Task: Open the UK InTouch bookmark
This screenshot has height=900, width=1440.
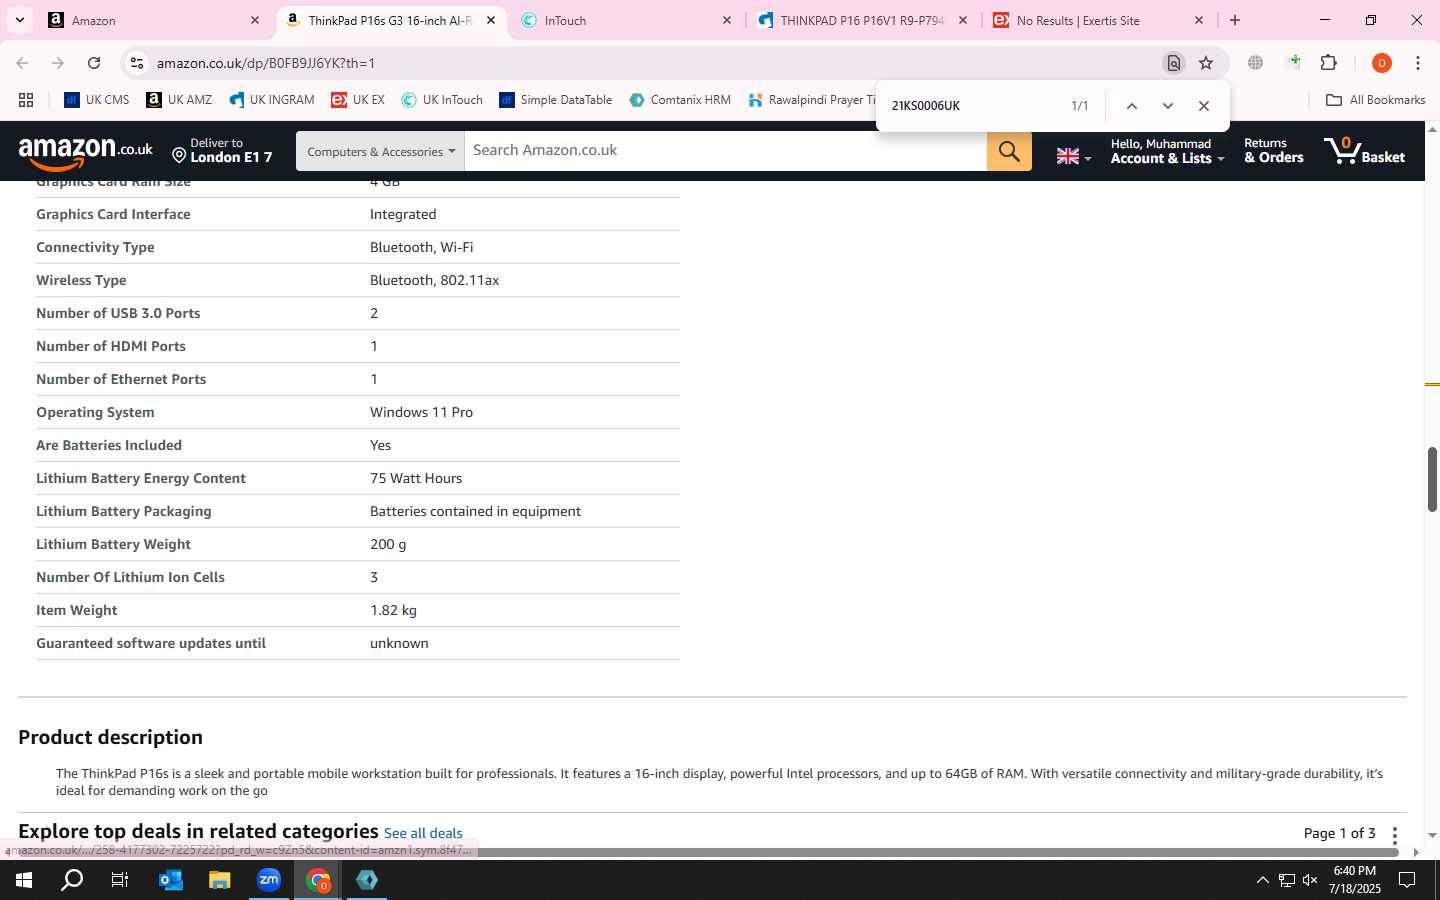Action: [x=442, y=100]
